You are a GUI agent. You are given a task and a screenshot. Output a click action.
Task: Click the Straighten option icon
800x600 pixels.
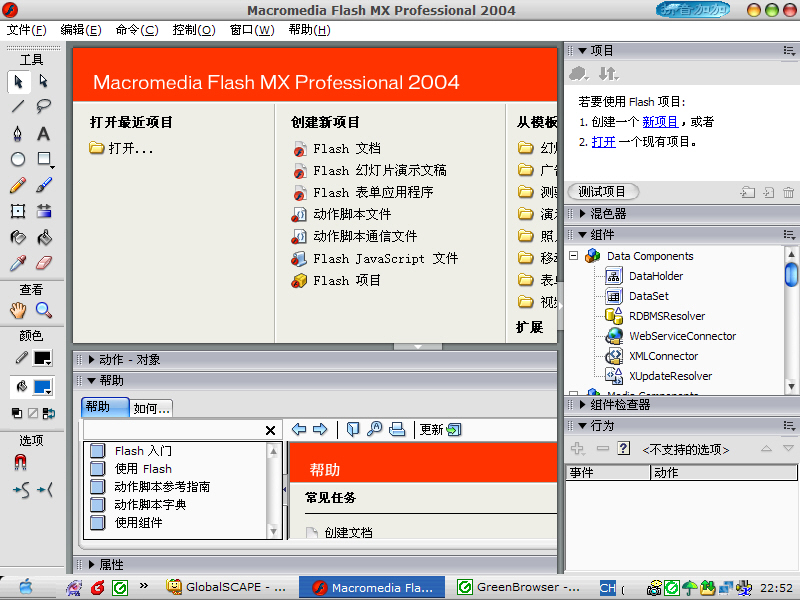[46, 490]
